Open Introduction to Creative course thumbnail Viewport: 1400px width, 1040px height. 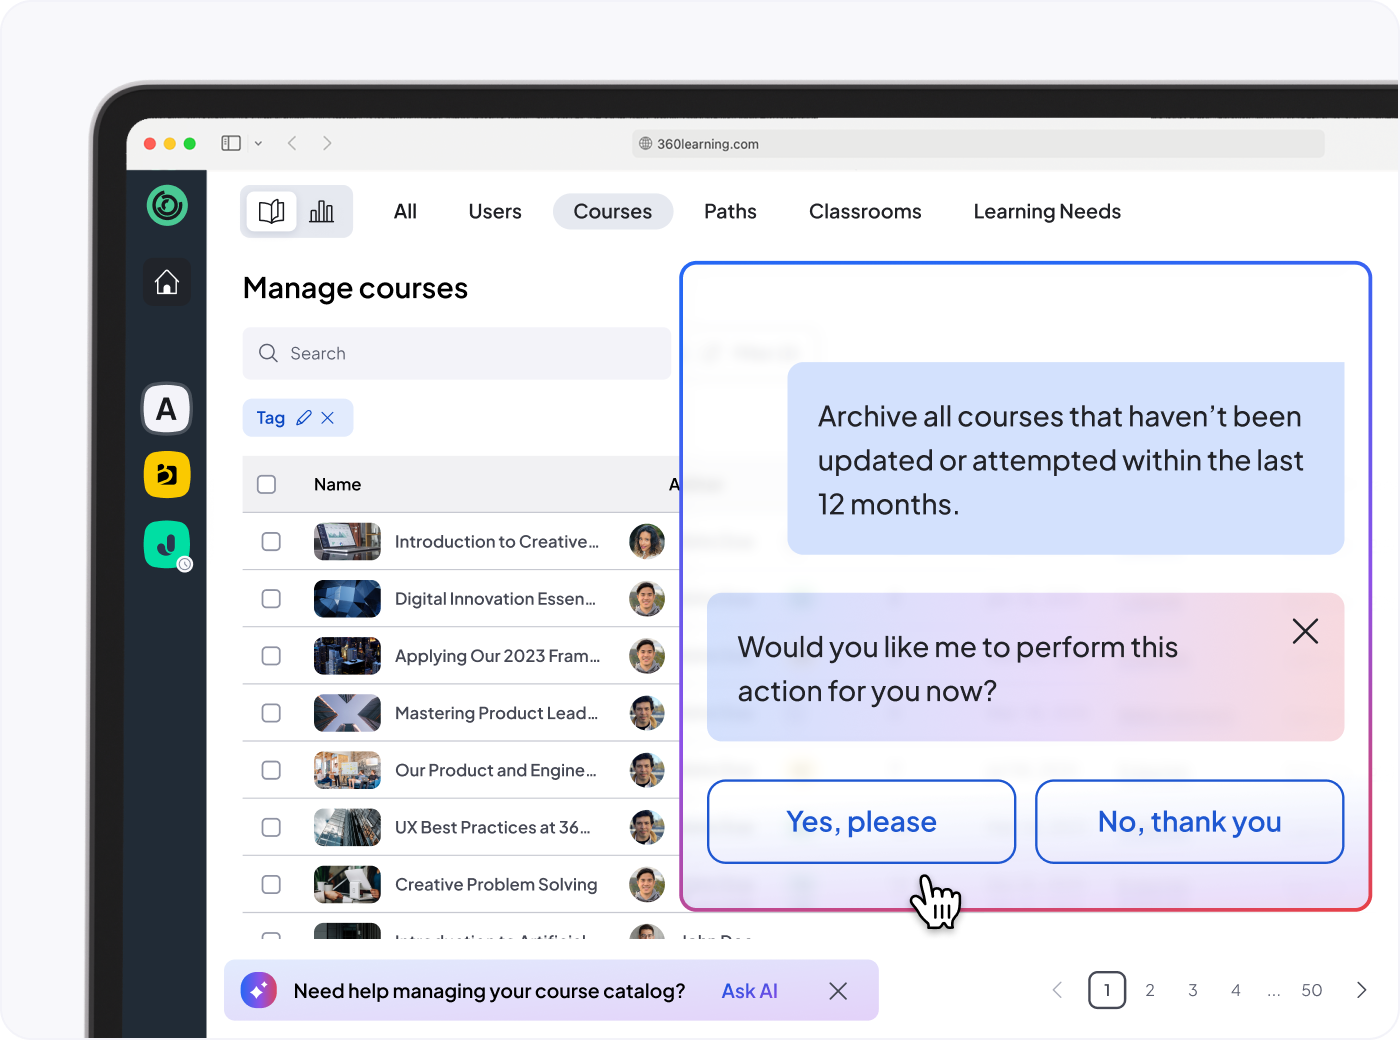pos(347,541)
